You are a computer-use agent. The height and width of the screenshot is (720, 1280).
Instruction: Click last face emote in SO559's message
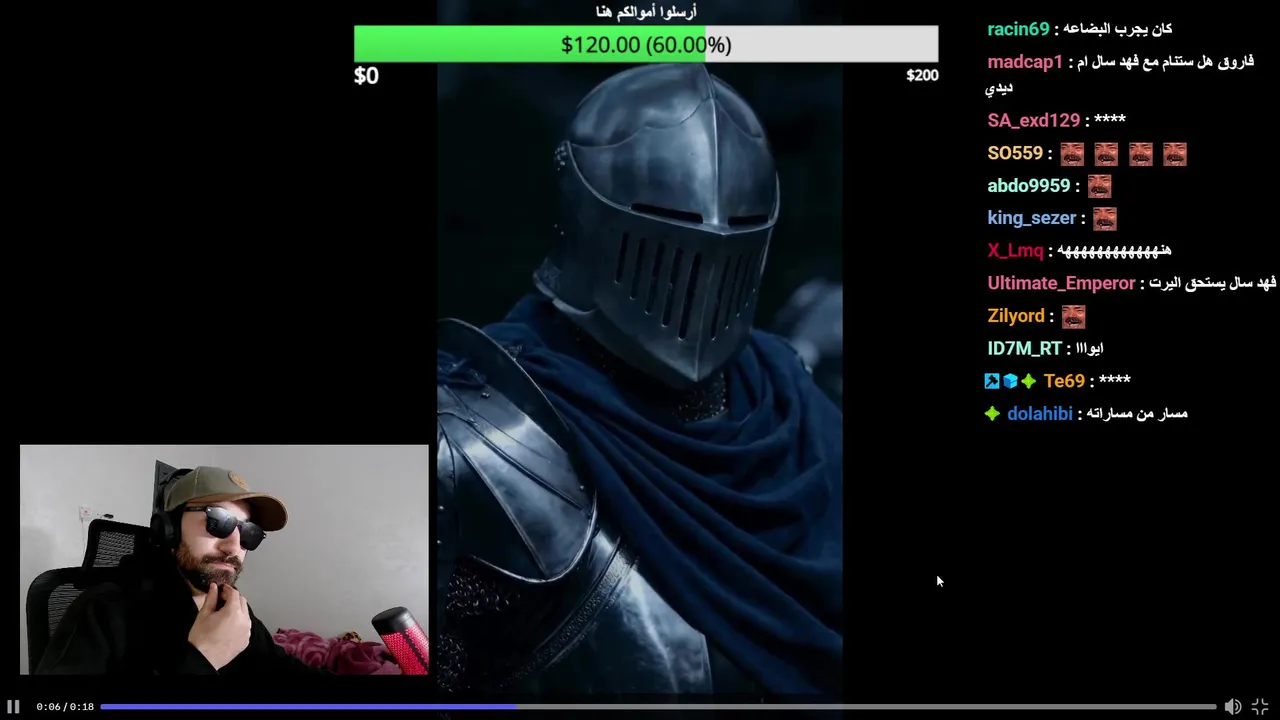click(1175, 154)
